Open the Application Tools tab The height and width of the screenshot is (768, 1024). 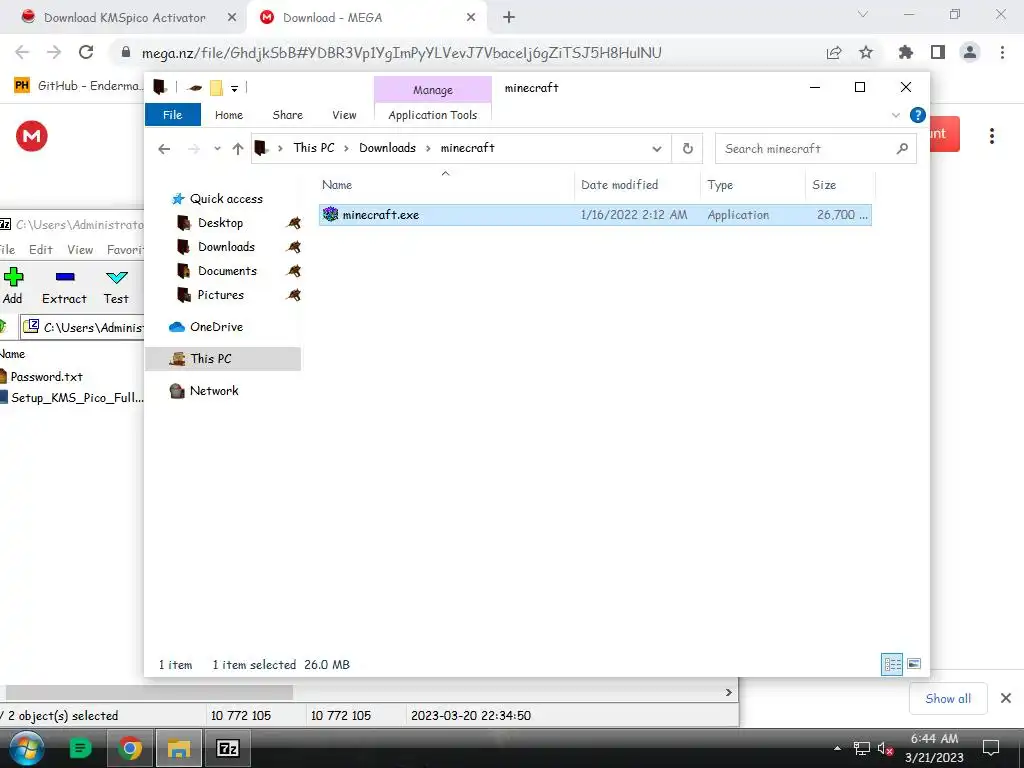tap(432, 115)
